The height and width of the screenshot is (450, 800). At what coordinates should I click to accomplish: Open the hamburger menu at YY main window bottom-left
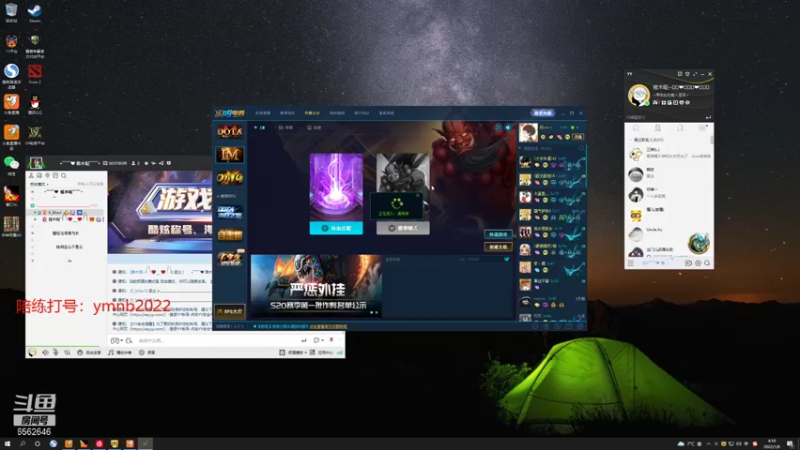(631, 263)
